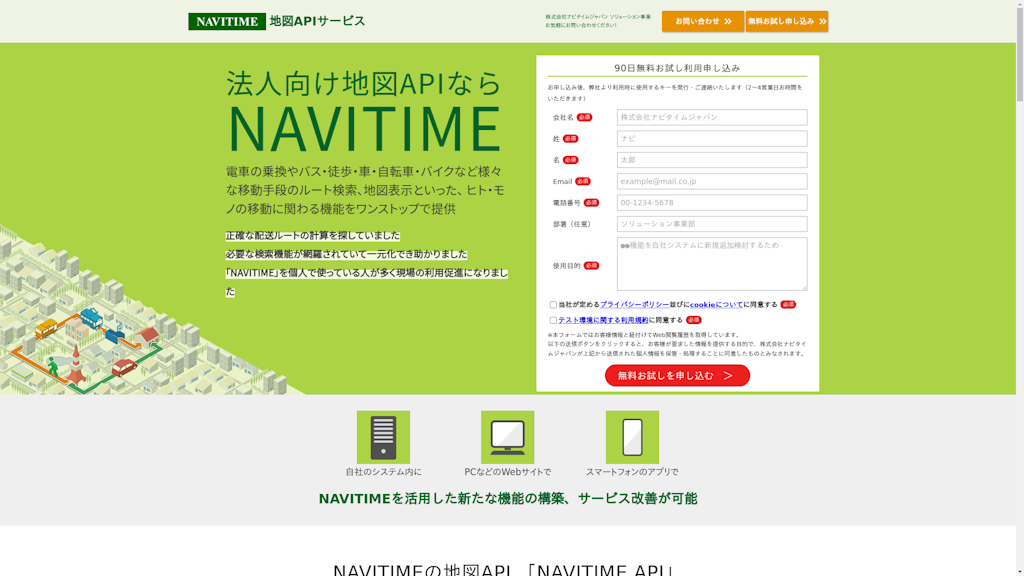
Task: Click the 姓 last name input
Action: coord(711,139)
